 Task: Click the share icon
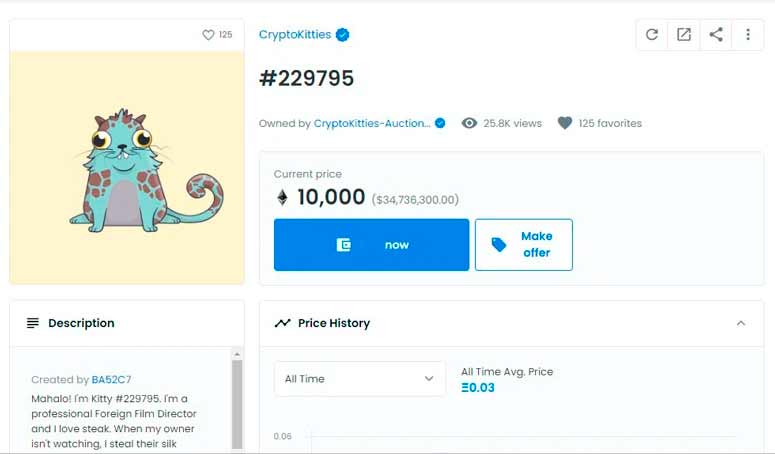716,35
